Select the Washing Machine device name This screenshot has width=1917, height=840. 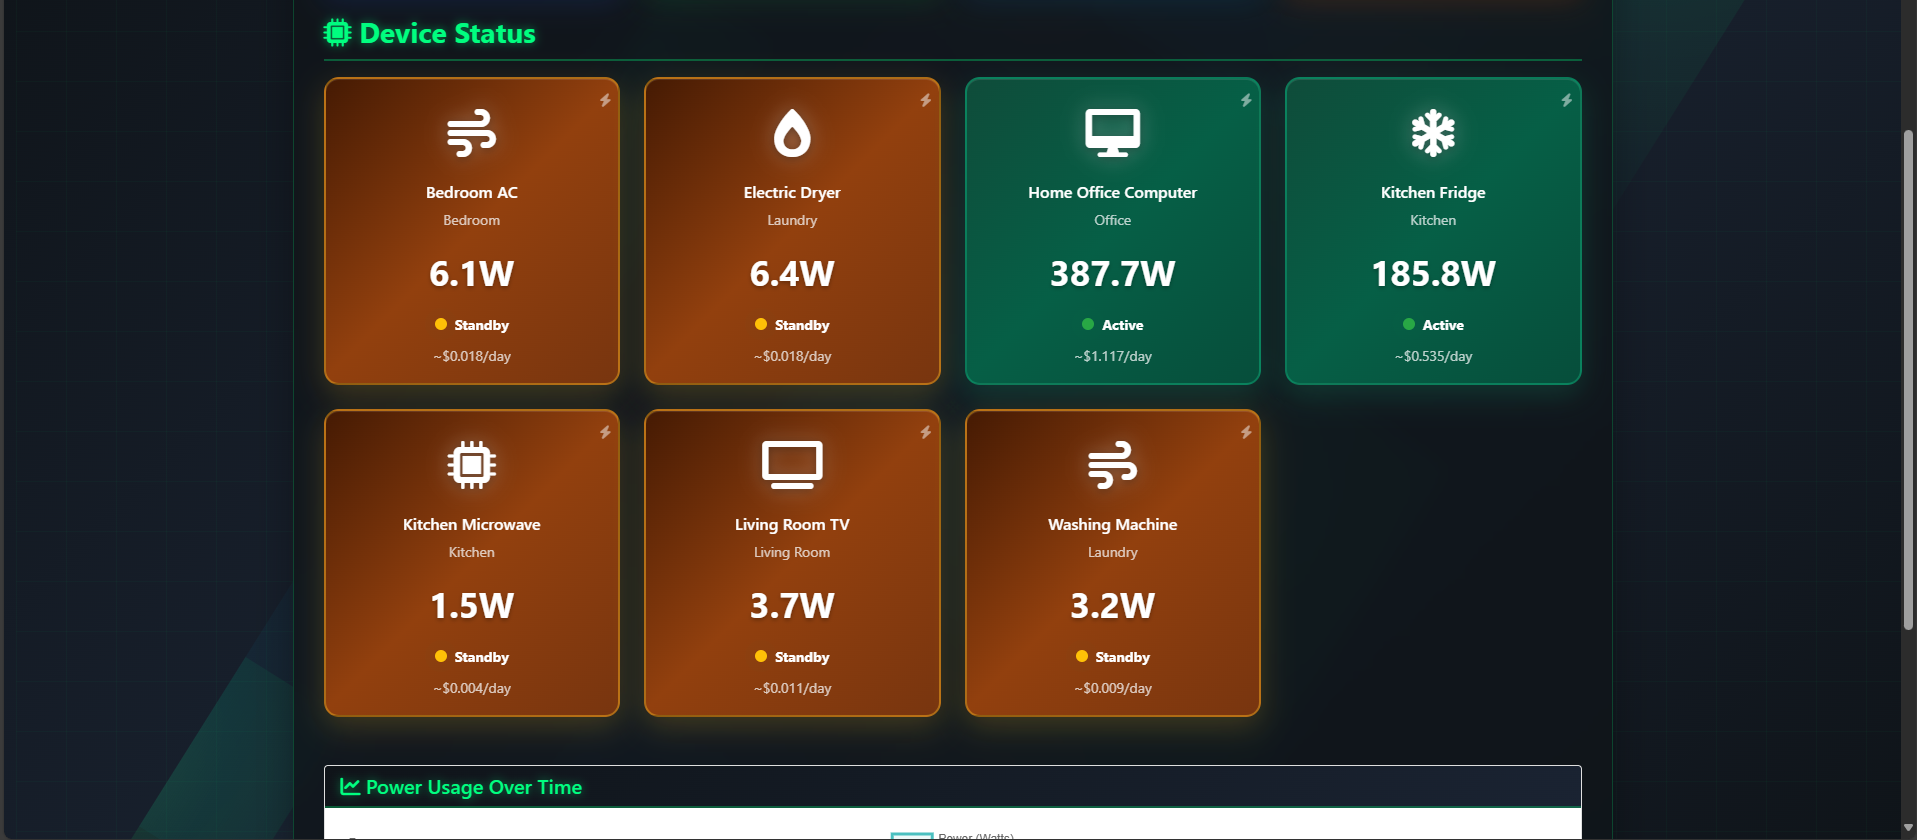[1112, 524]
